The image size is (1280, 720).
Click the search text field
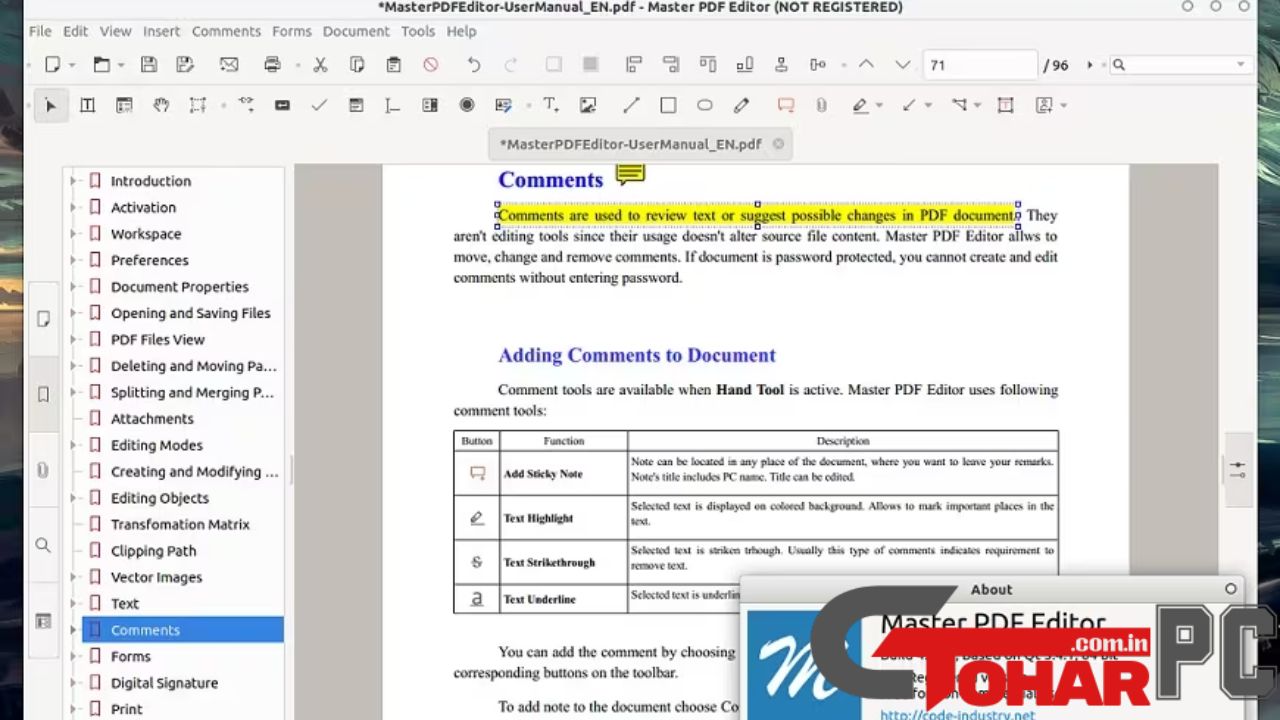[1181, 65]
